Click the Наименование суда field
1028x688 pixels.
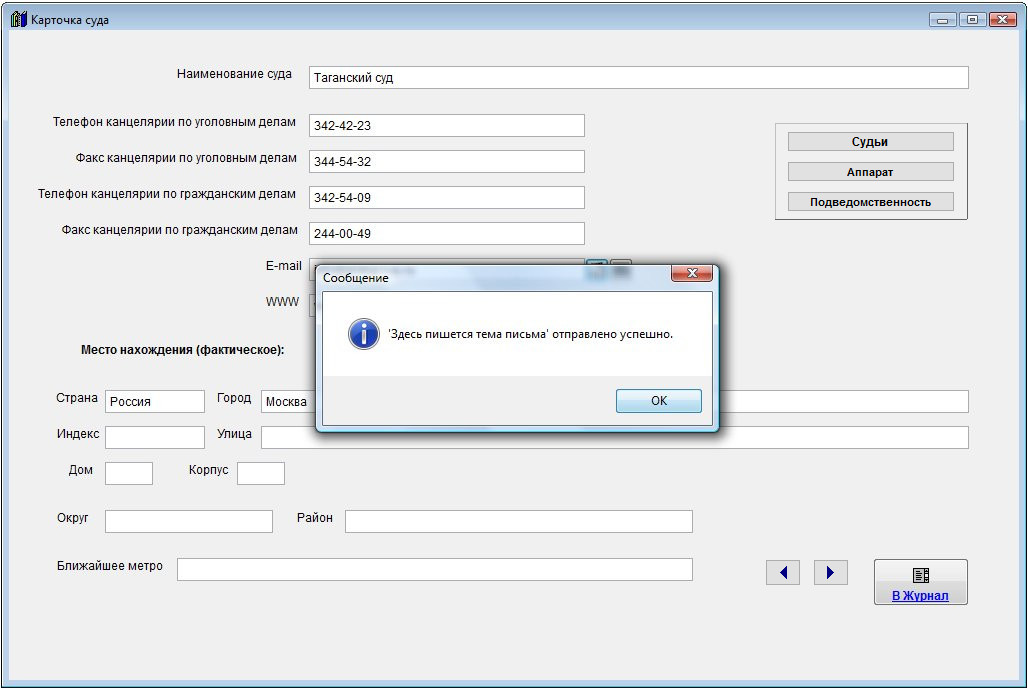pos(639,77)
